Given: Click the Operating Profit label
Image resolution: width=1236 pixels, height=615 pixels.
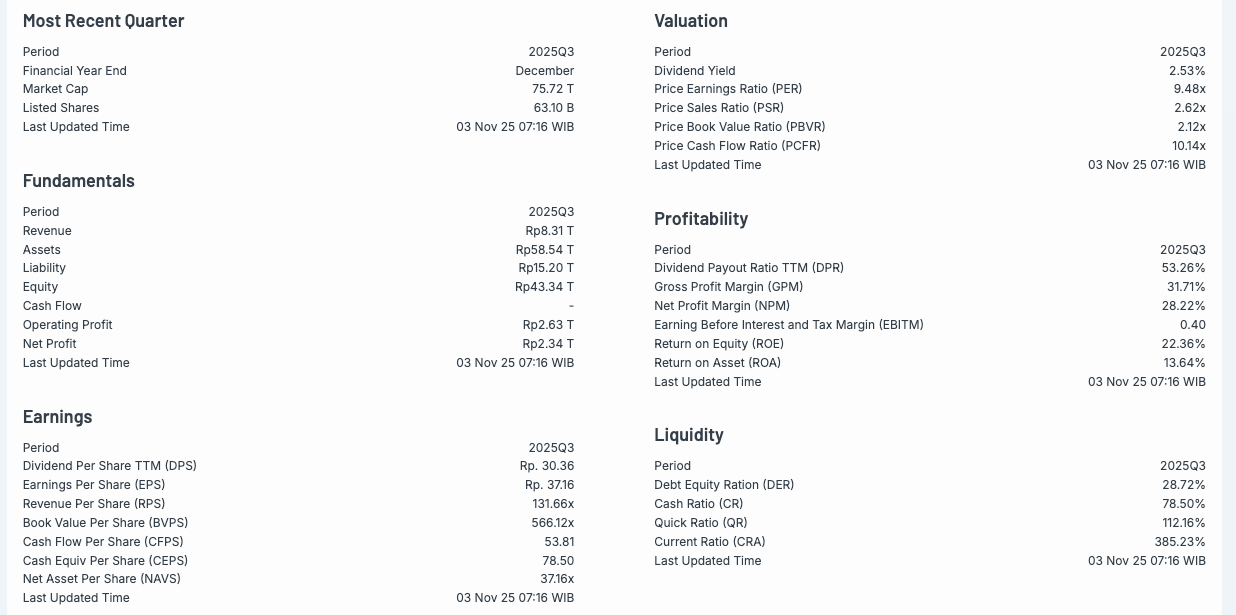Looking at the screenshot, I should pyautogui.click(x=67, y=325).
